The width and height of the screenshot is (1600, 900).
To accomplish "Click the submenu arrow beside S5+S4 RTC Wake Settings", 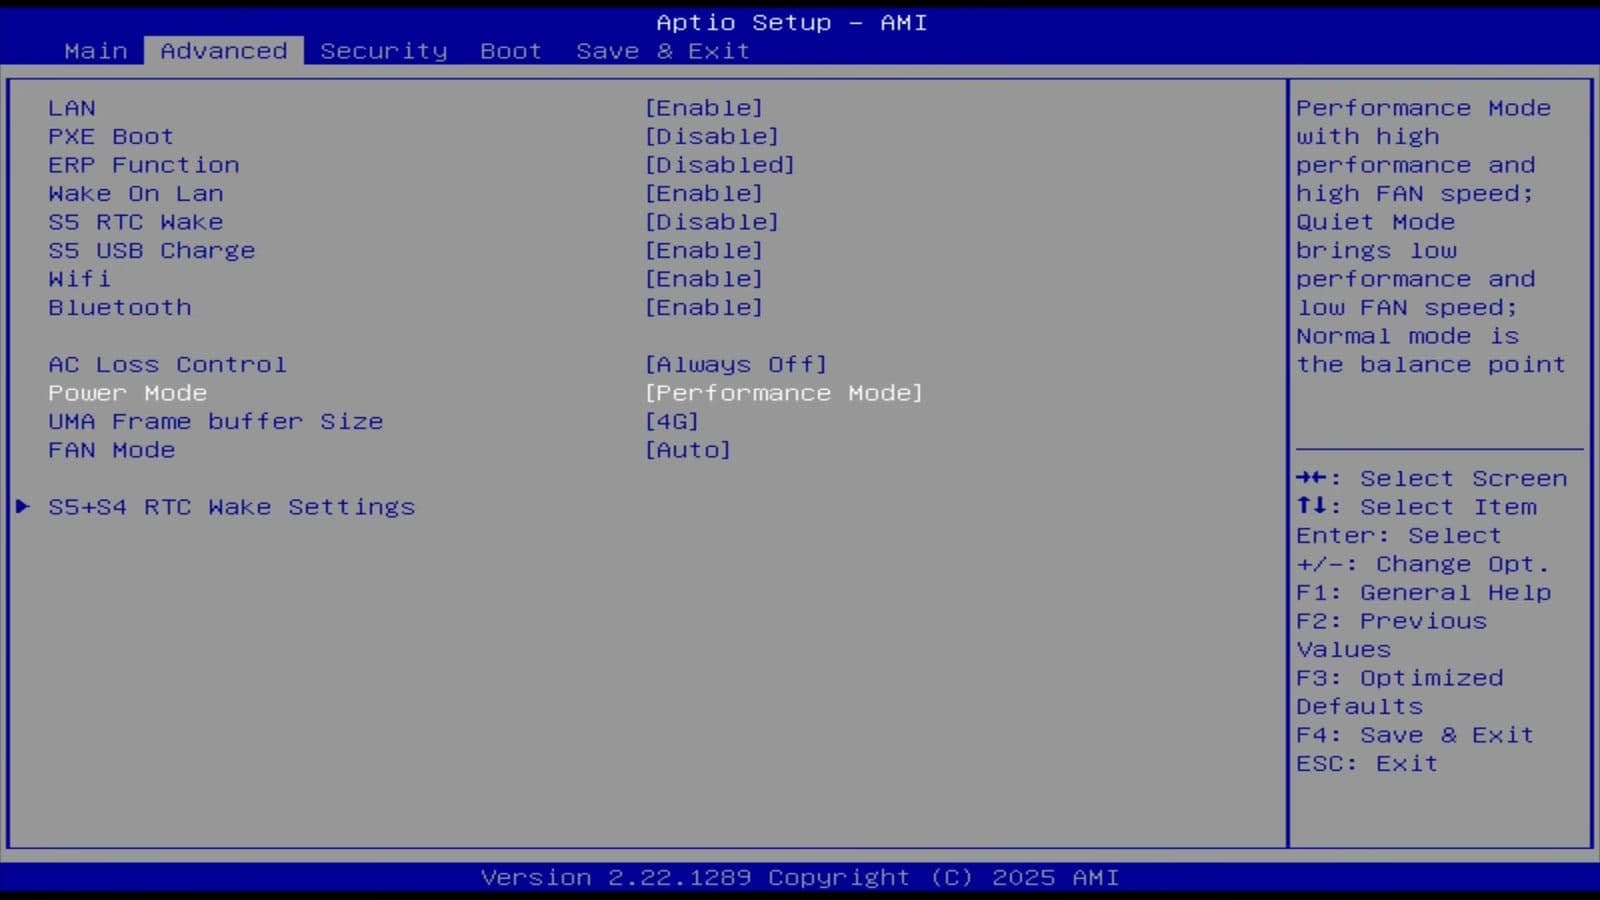I will pos(23,507).
